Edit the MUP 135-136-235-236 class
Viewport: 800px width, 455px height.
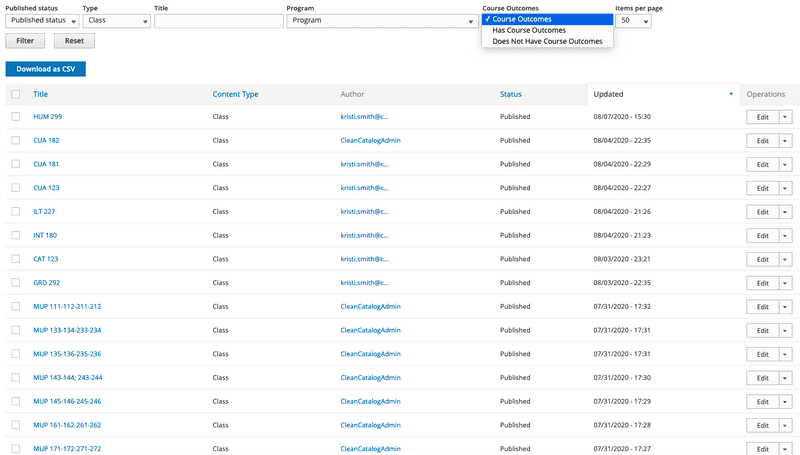coord(762,355)
